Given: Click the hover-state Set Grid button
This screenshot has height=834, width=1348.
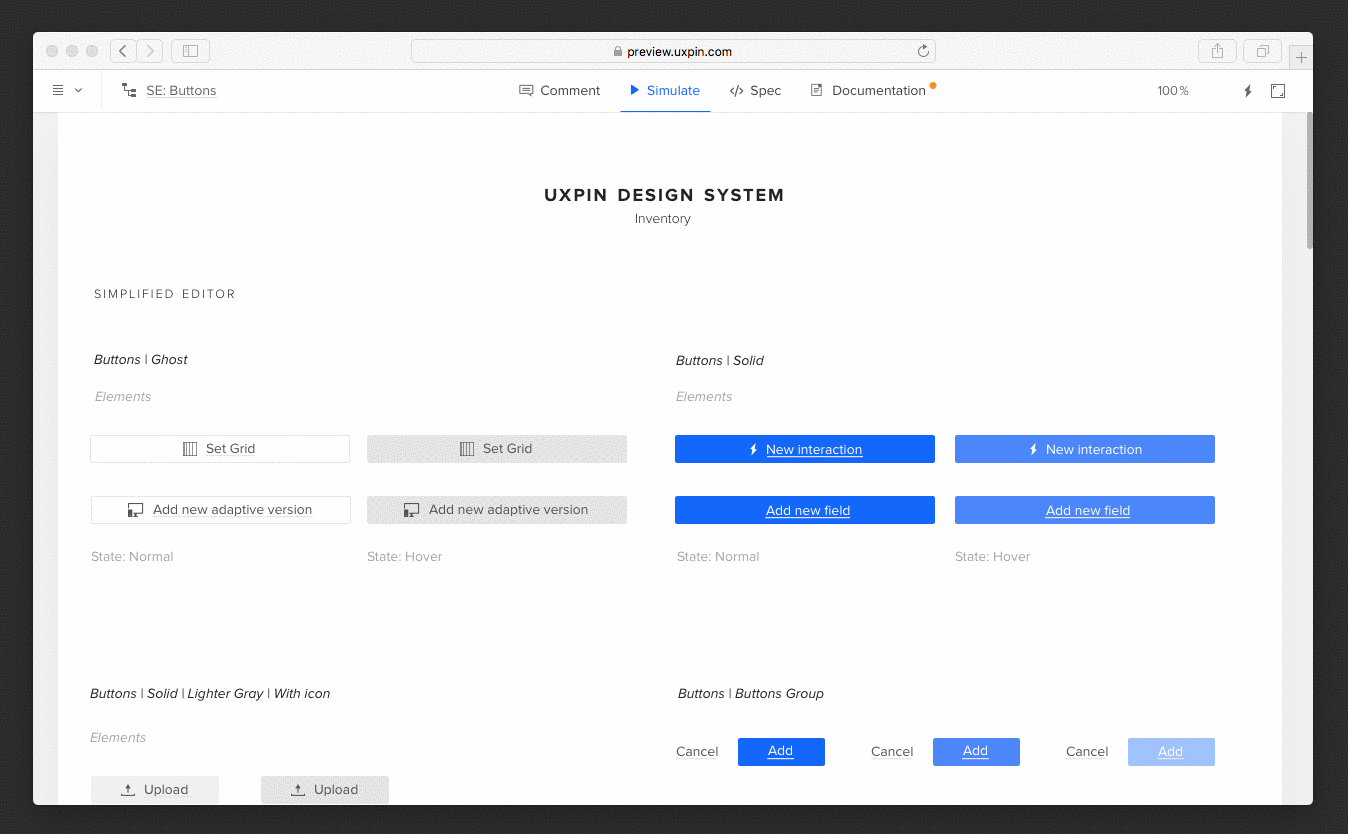Looking at the screenshot, I should [497, 449].
